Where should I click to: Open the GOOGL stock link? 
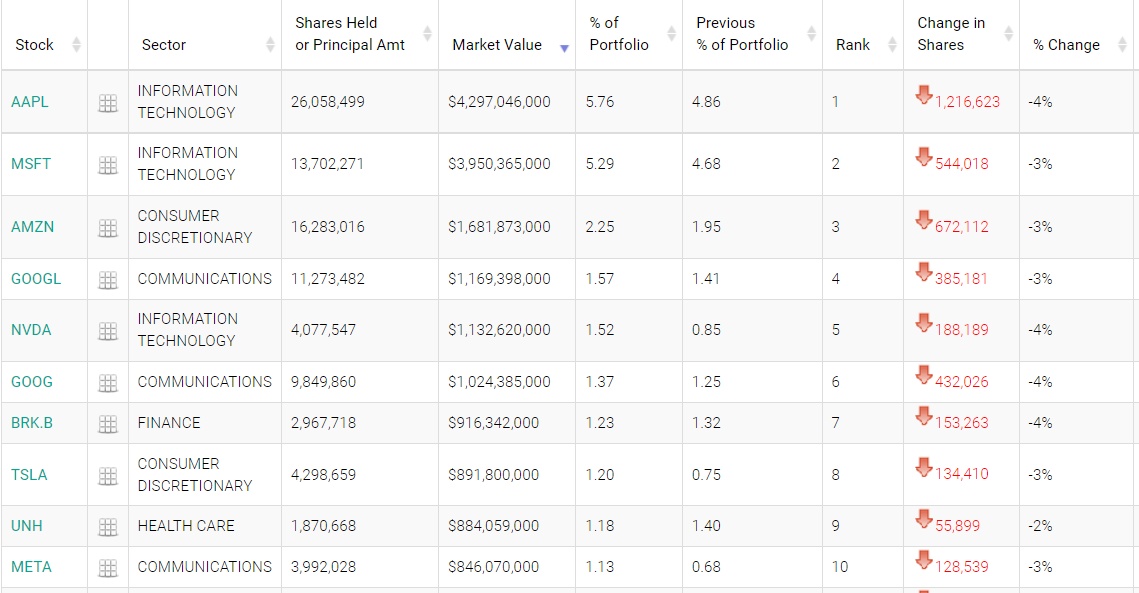36,279
